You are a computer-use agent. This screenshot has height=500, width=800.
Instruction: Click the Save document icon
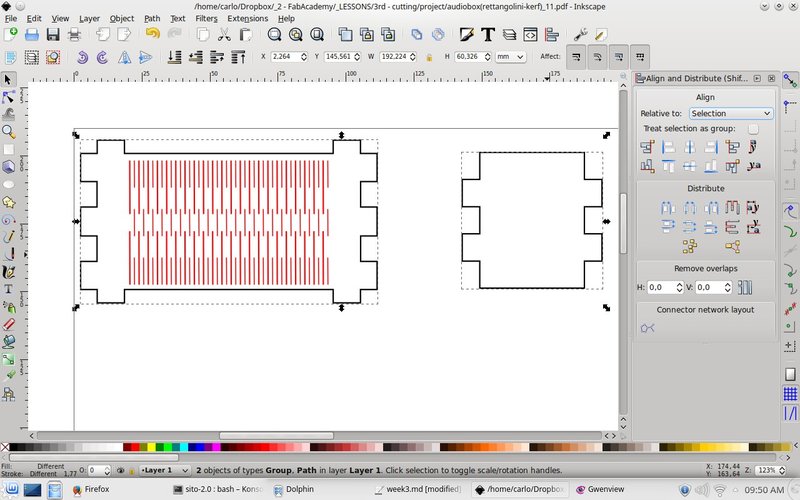(53, 34)
